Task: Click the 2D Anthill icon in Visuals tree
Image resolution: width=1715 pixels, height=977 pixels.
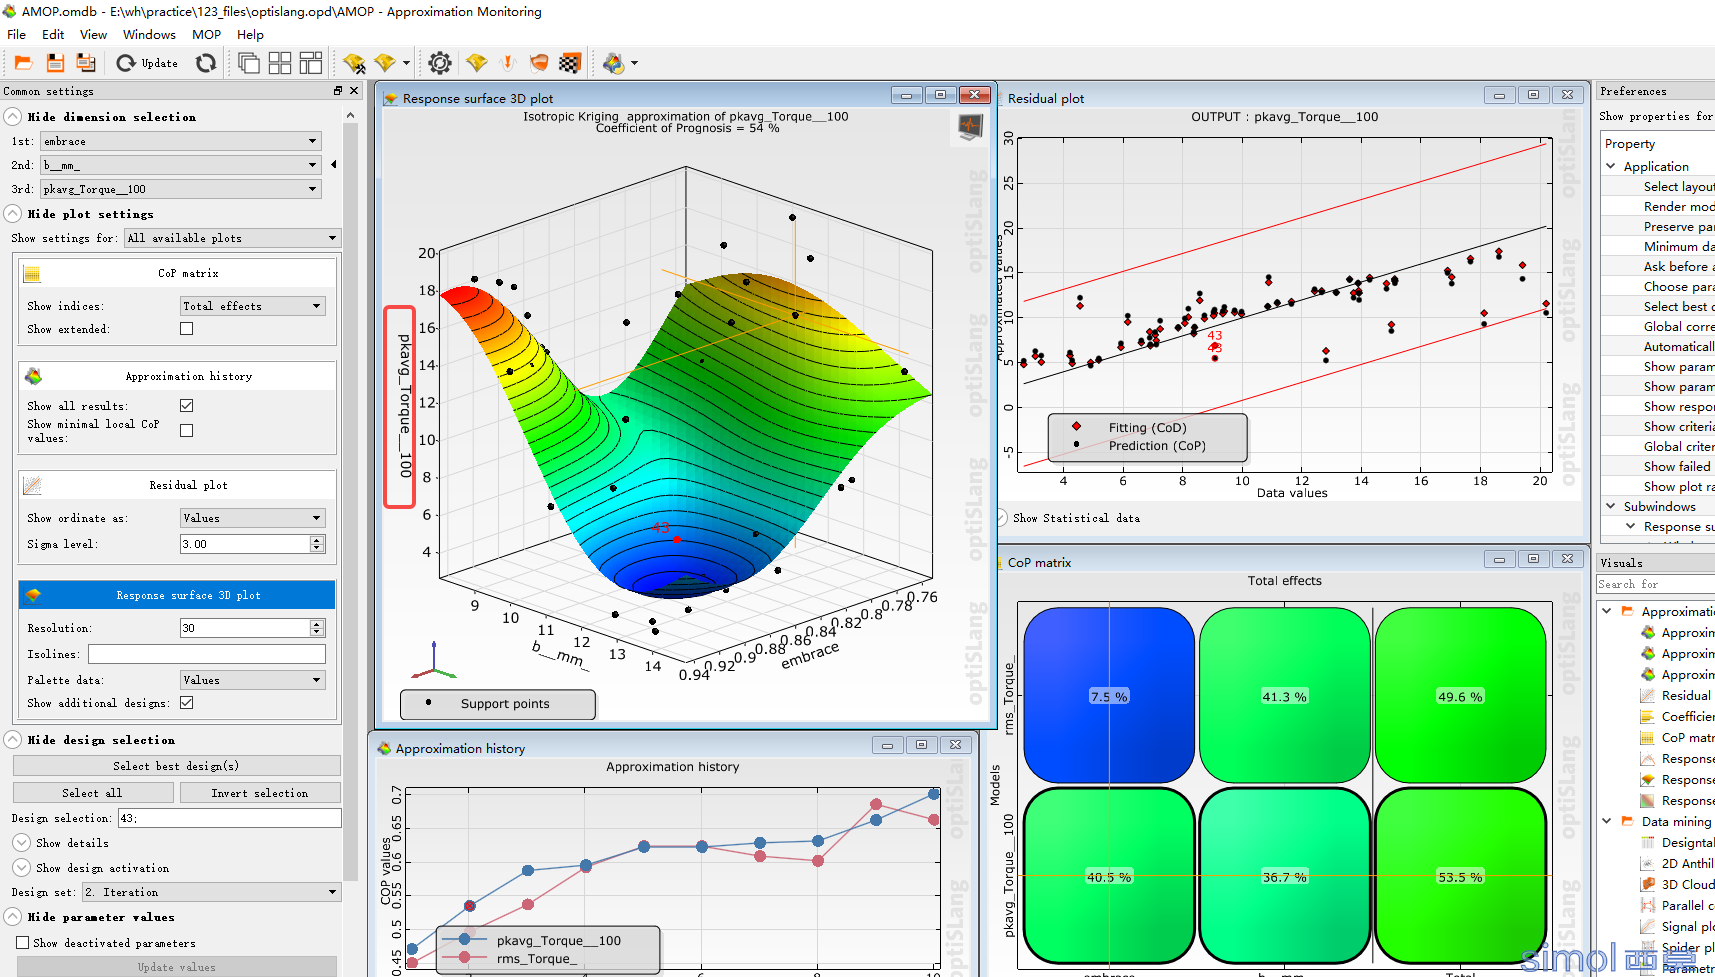Action: coord(1648,863)
